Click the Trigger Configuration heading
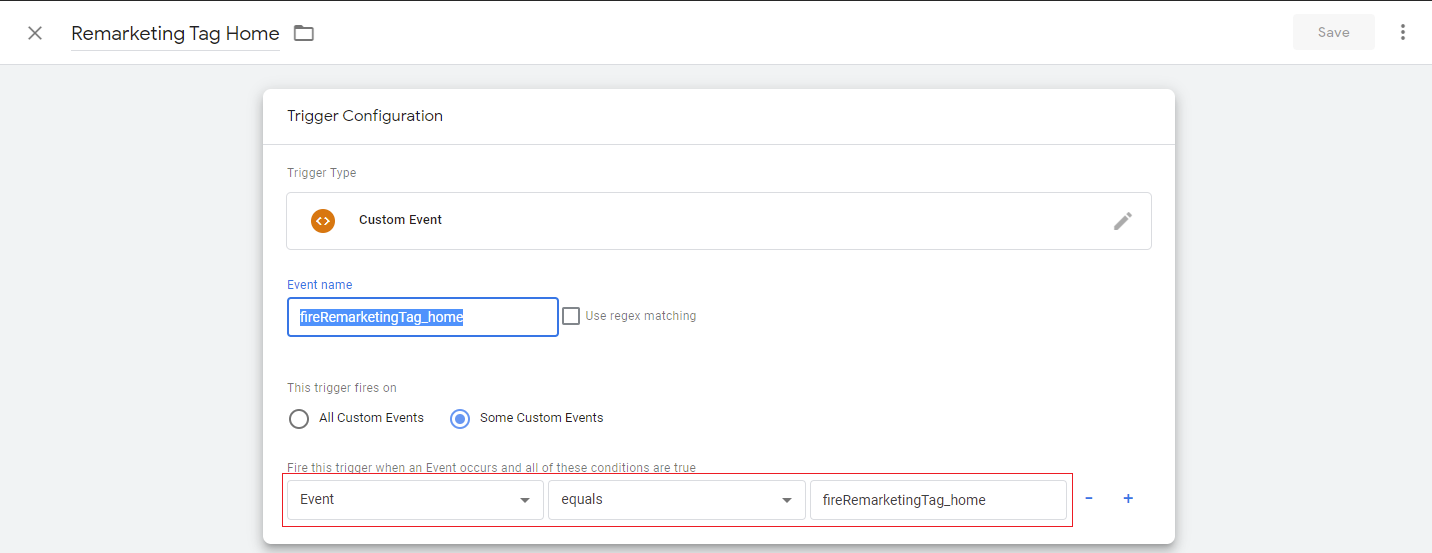The height and width of the screenshot is (553, 1432). [x=365, y=116]
